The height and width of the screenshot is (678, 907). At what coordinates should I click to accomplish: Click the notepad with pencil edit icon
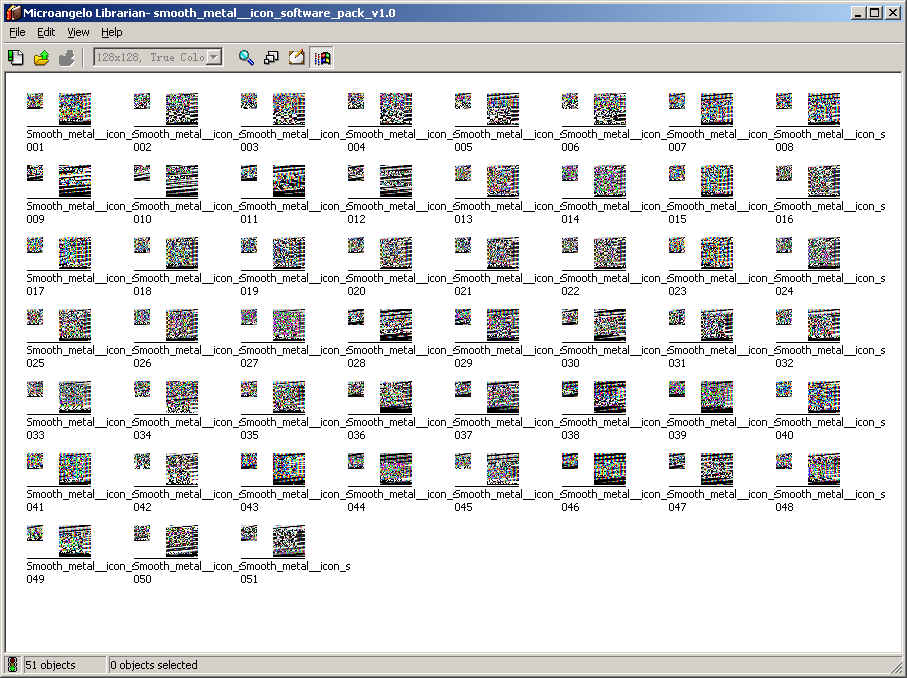click(296, 57)
